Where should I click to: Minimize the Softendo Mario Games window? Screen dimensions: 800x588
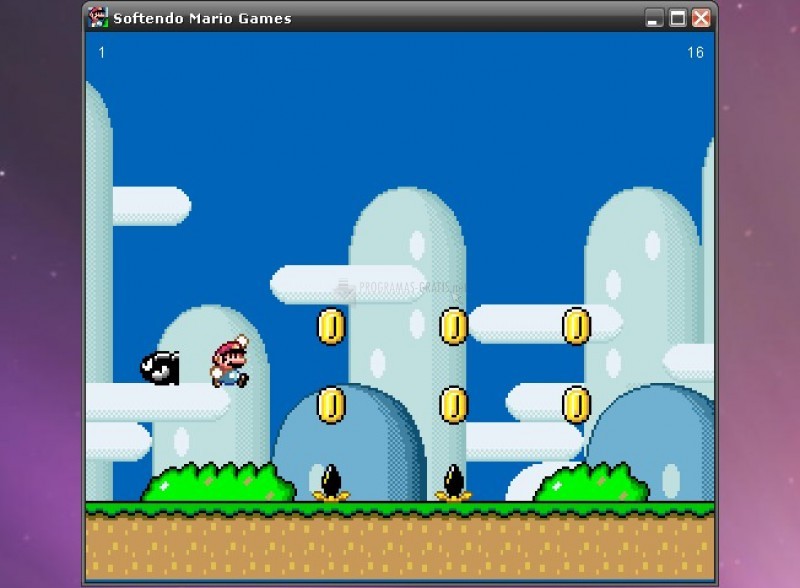654,18
